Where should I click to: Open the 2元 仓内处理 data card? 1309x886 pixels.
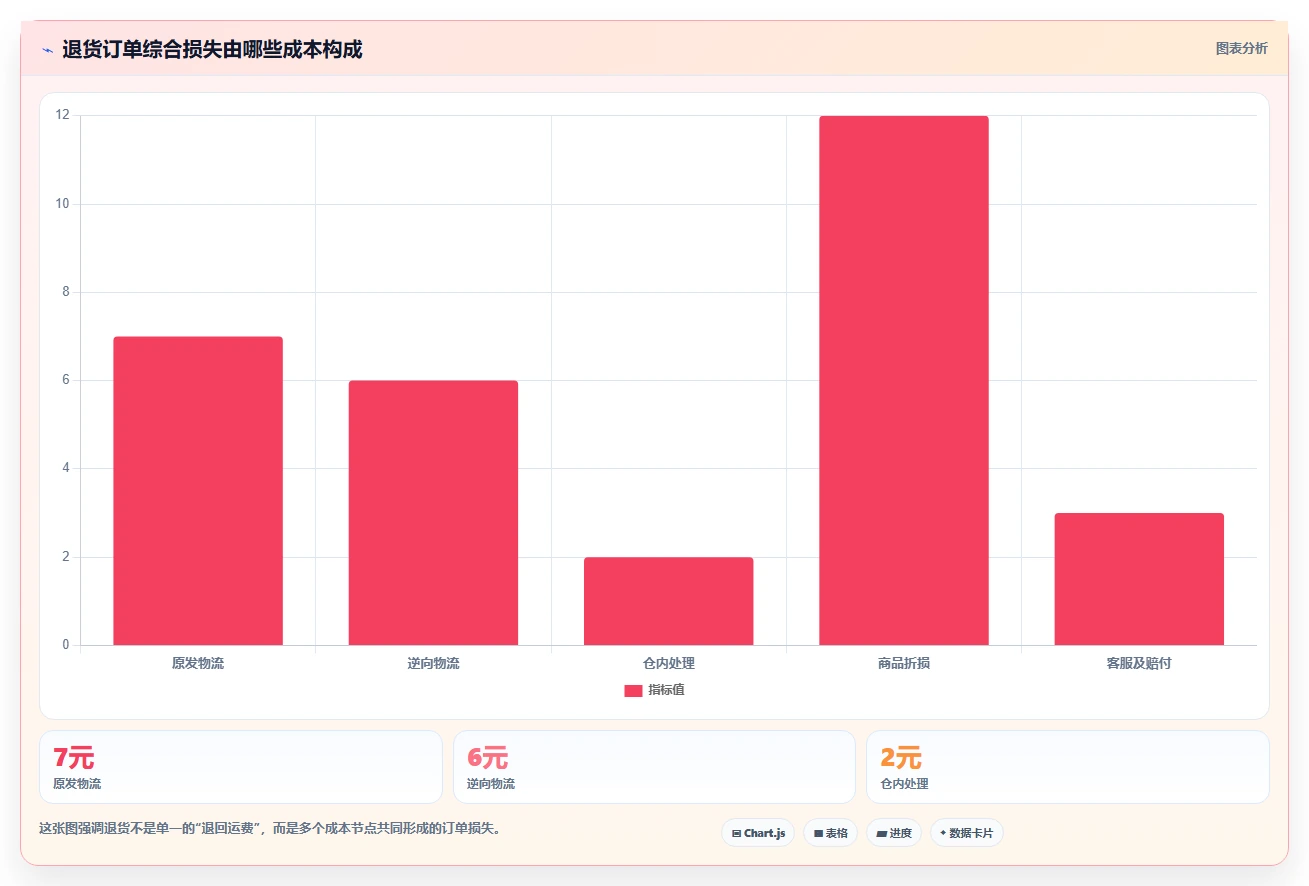pyautogui.click(x=1068, y=767)
